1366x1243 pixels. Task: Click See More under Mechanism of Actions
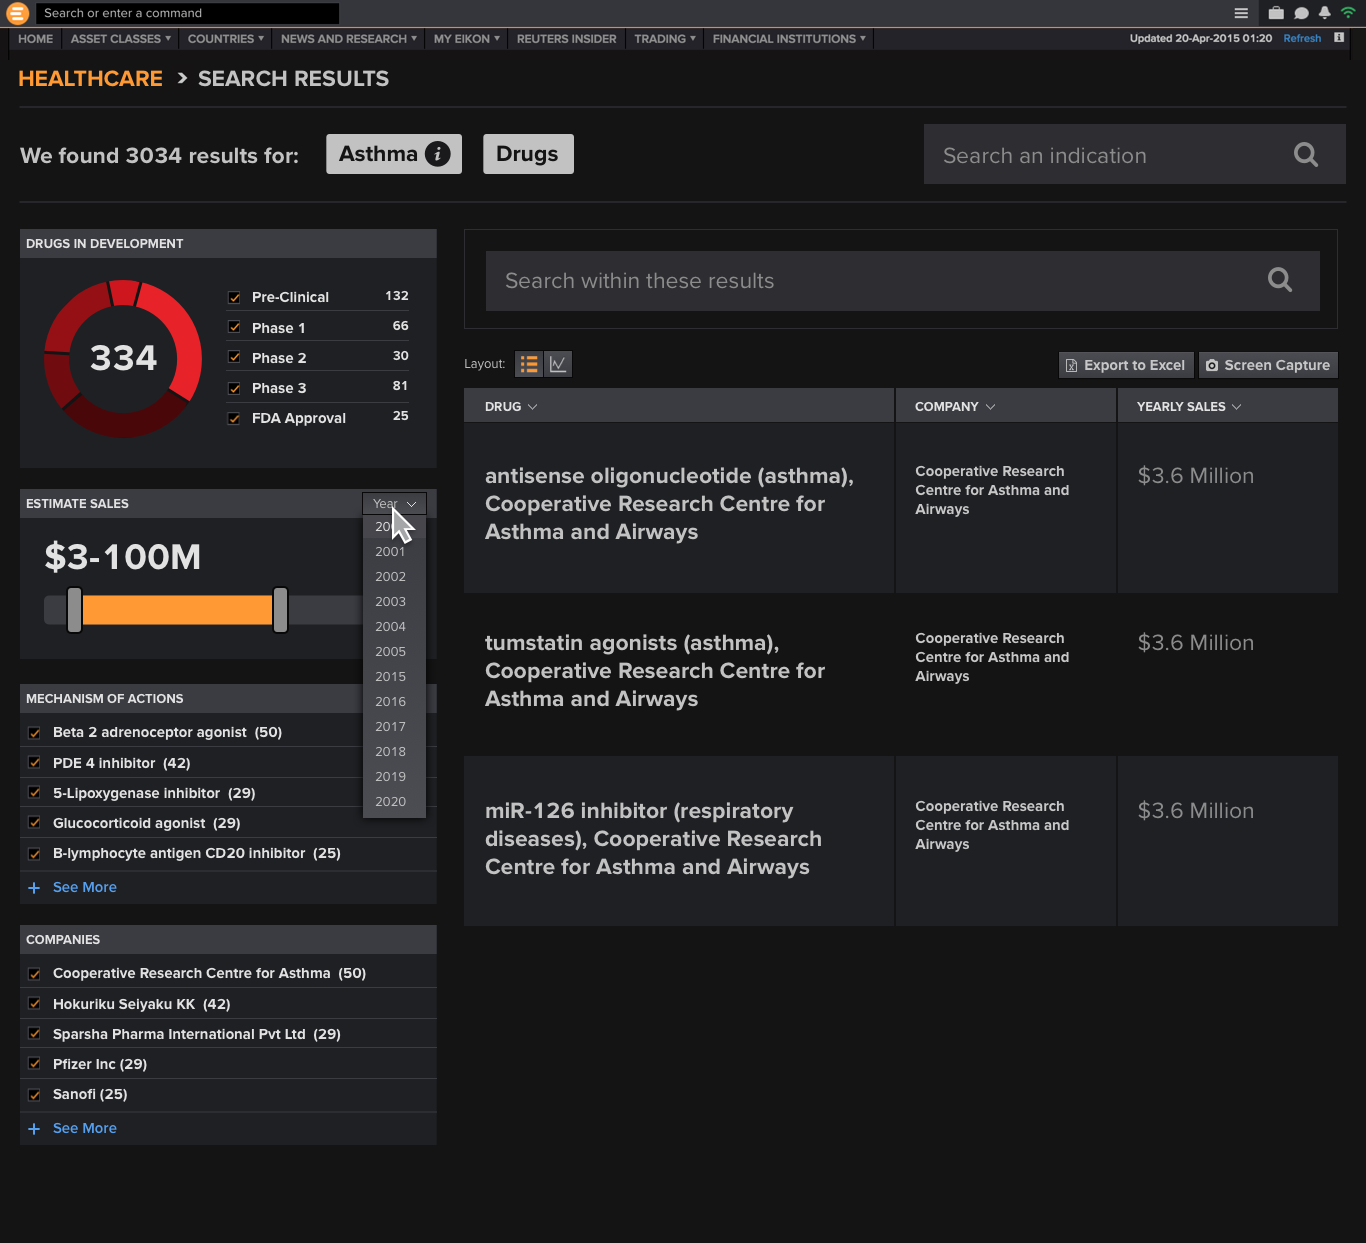[x=84, y=887]
